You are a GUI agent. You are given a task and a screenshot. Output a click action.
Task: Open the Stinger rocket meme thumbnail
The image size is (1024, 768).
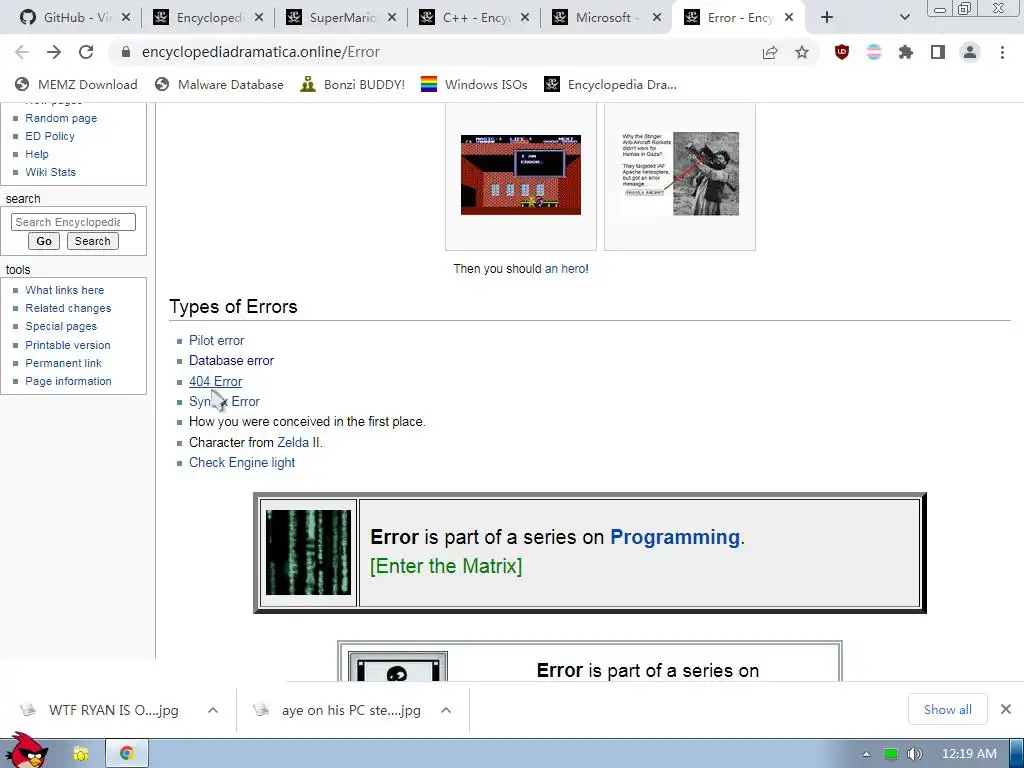pyautogui.click(x=680, y=174)
